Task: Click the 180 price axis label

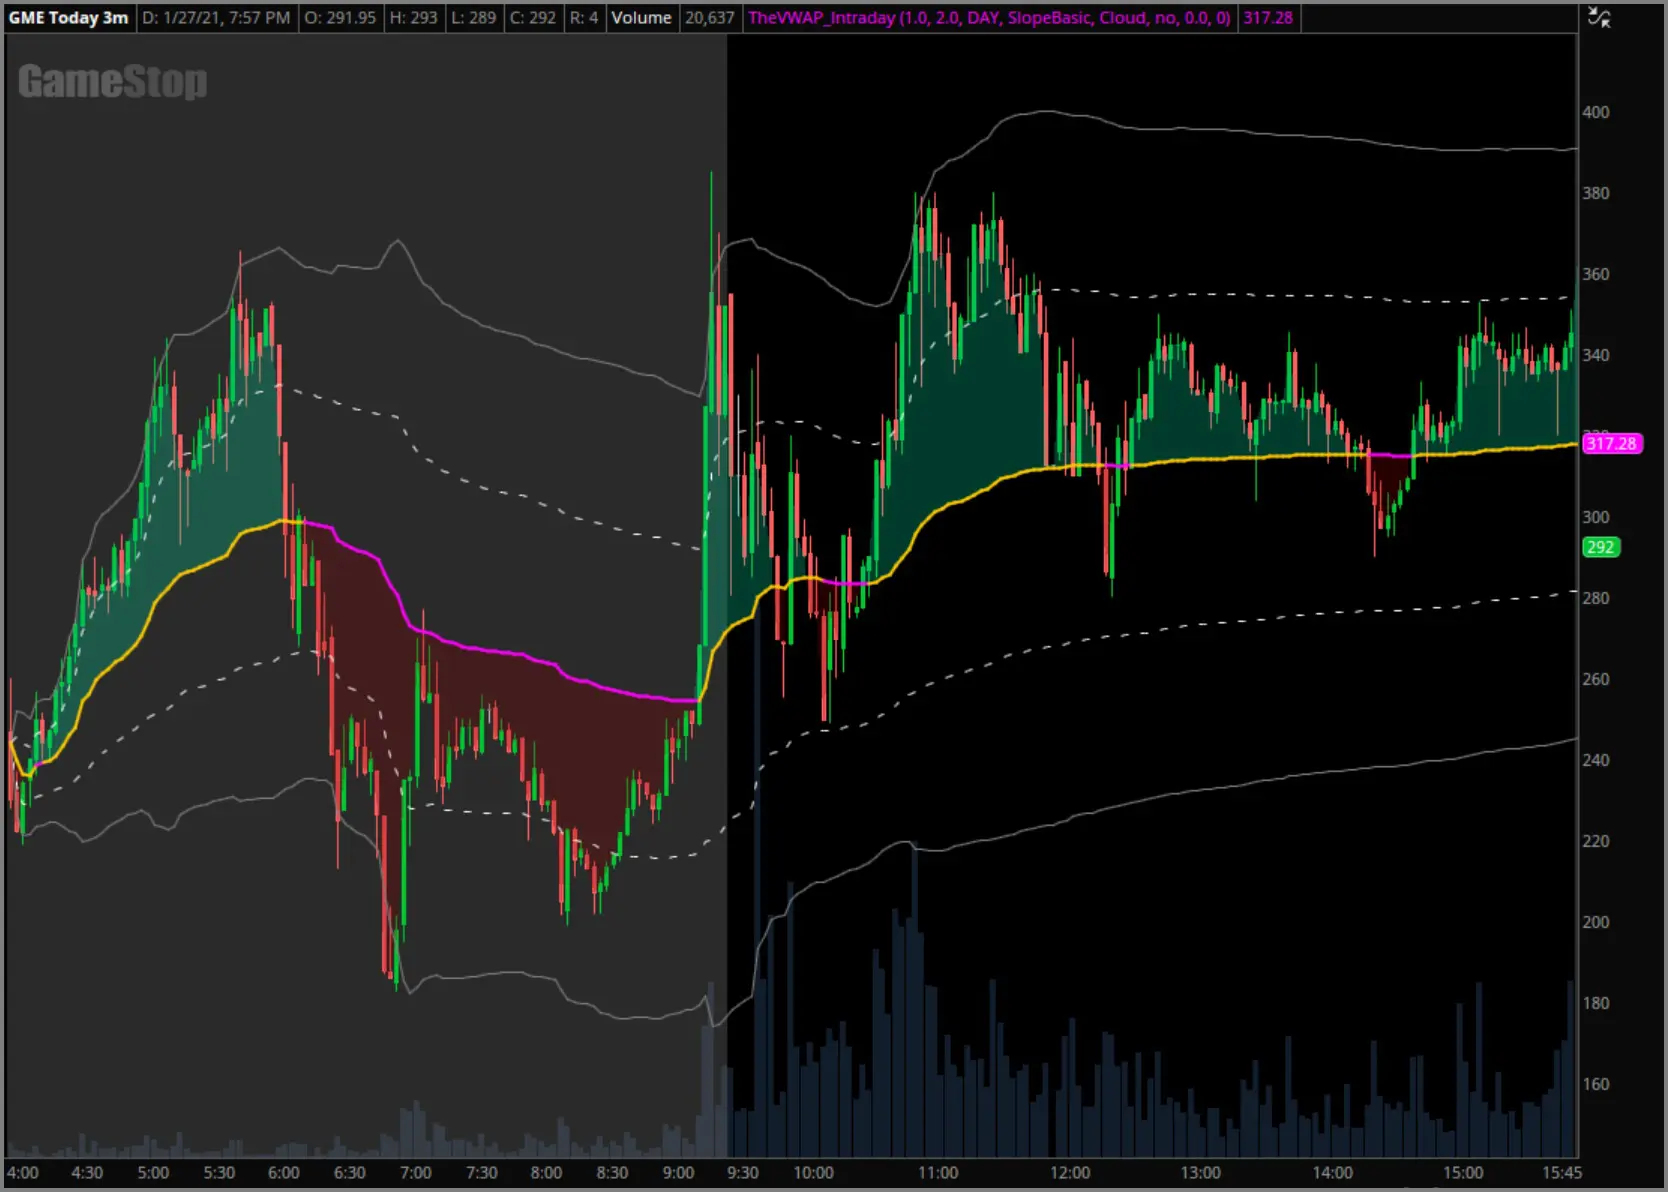Action: tap(1596, 1003)
